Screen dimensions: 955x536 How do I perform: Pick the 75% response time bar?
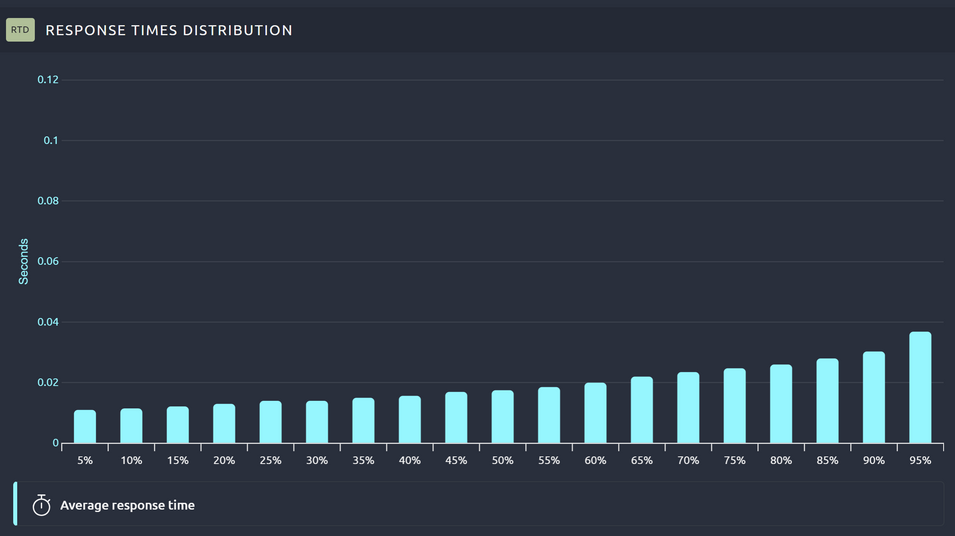(x=735, y=406)
